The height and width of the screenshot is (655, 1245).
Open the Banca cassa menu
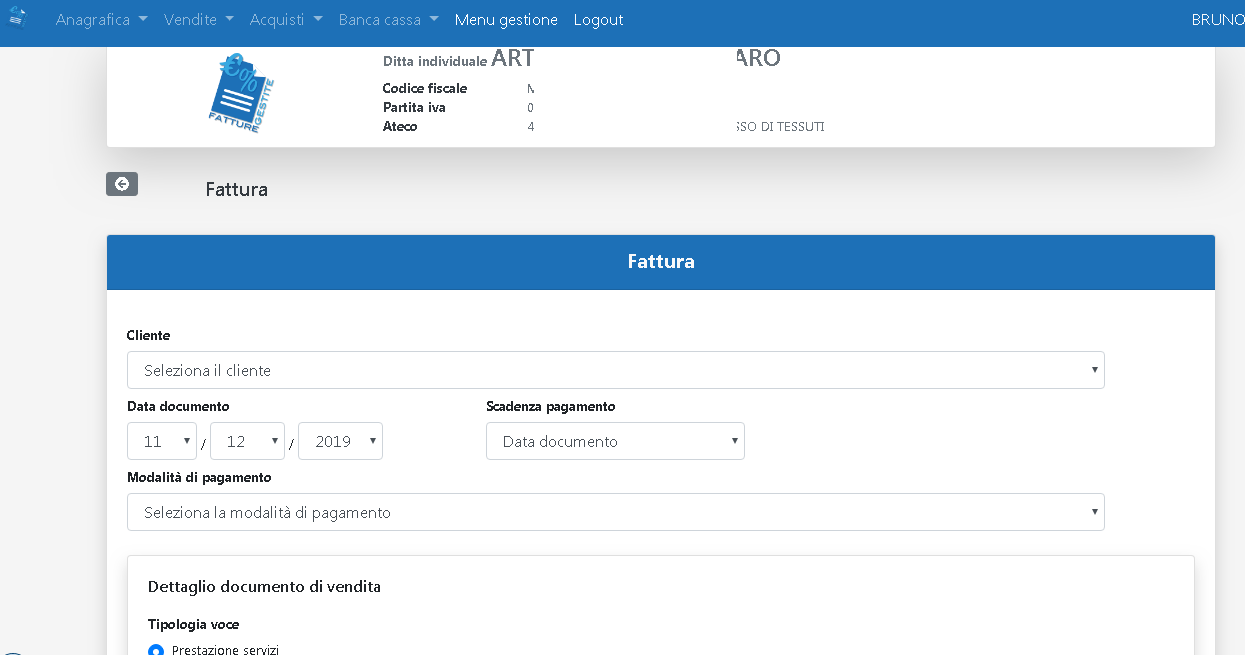[389, 20]
